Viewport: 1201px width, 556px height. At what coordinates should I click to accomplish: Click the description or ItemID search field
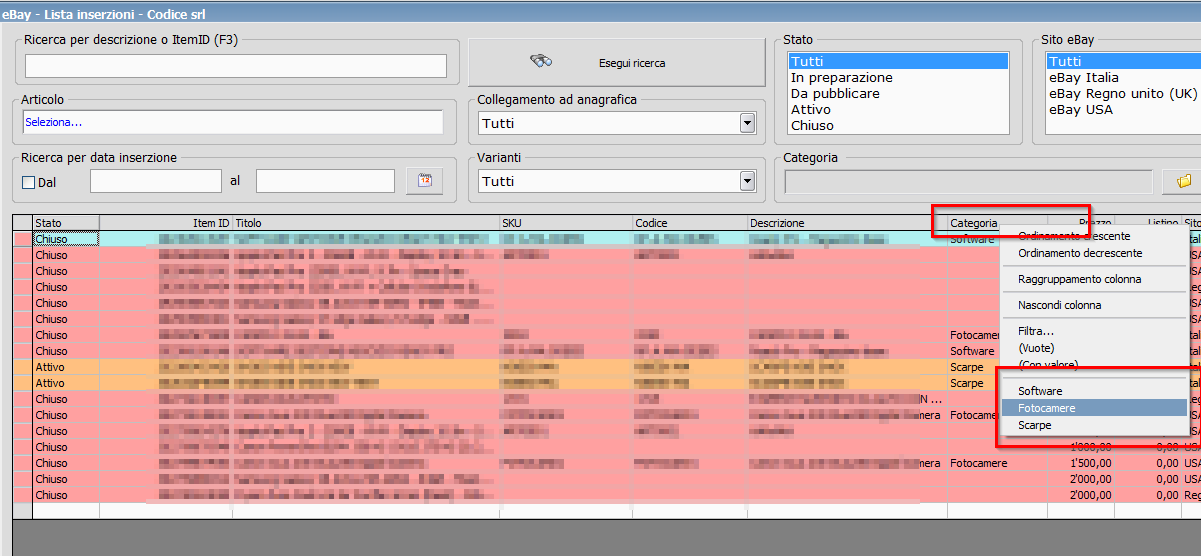pyautogui.click(x=236, y=66)
